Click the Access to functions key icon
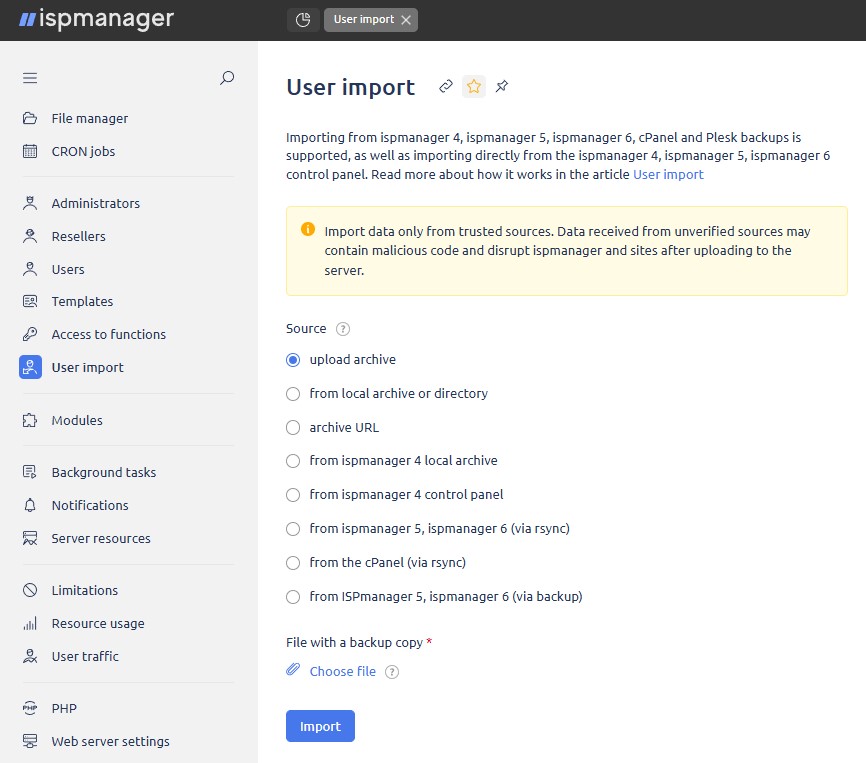 pyautogui.click(x=30, y=334)
